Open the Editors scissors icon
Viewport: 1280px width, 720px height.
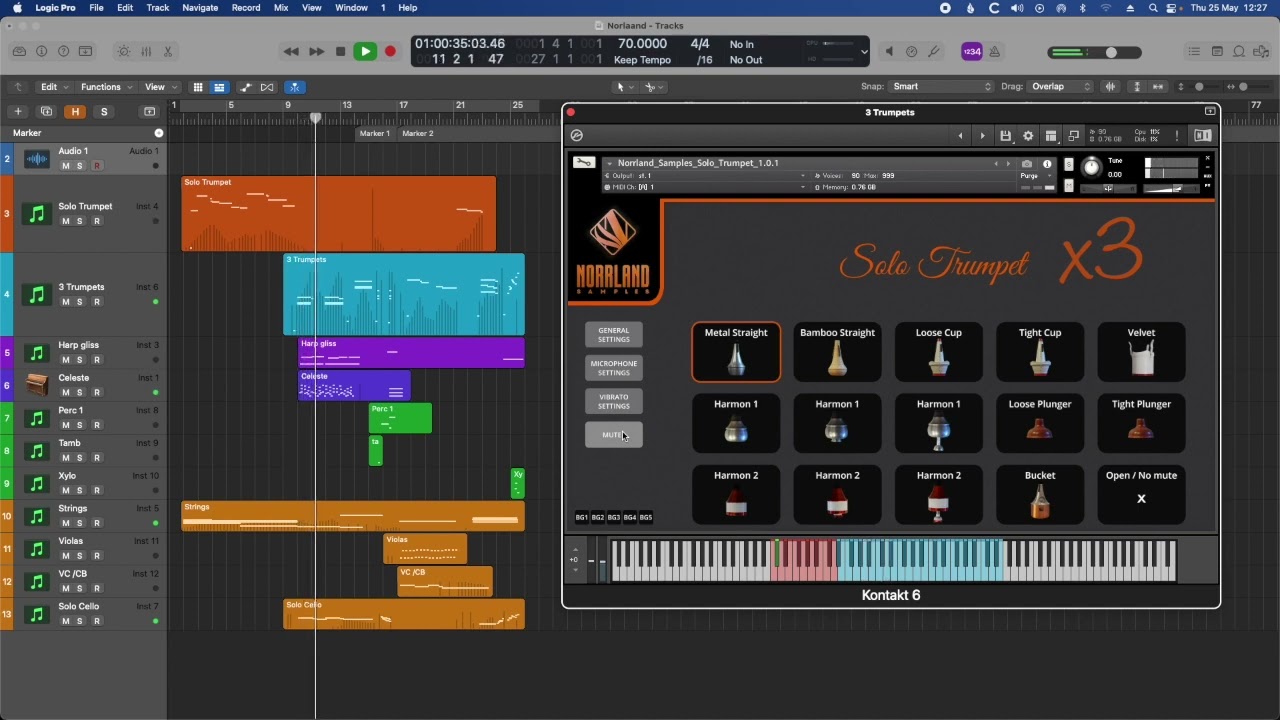tap(168, 52)
